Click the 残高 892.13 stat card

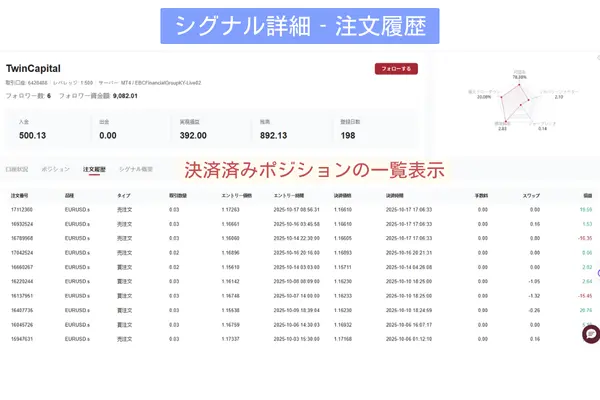(291, 130)
